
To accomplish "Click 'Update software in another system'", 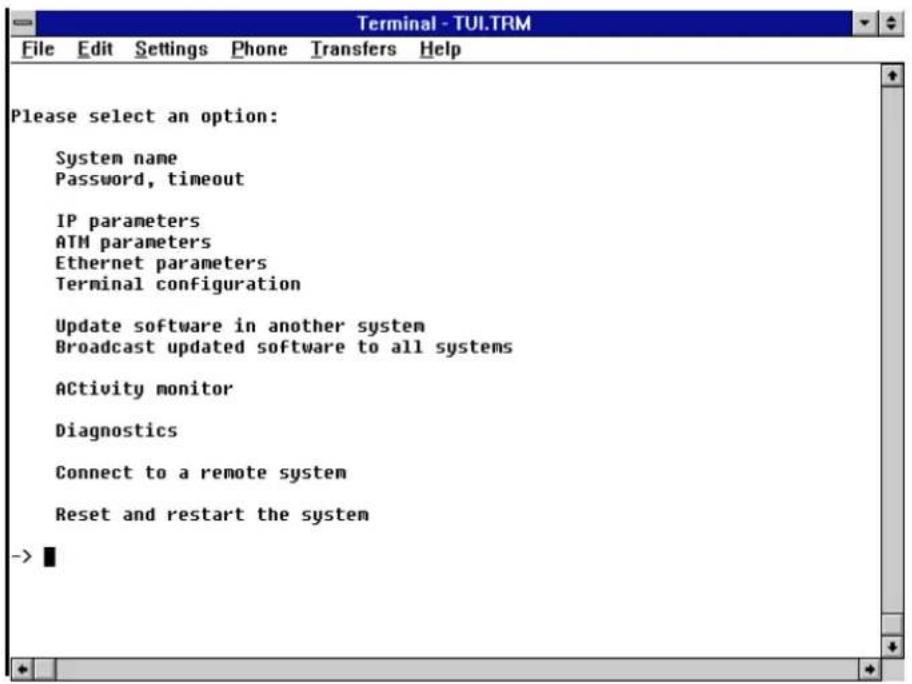I will pyautogui.click(x=240, y=326).
